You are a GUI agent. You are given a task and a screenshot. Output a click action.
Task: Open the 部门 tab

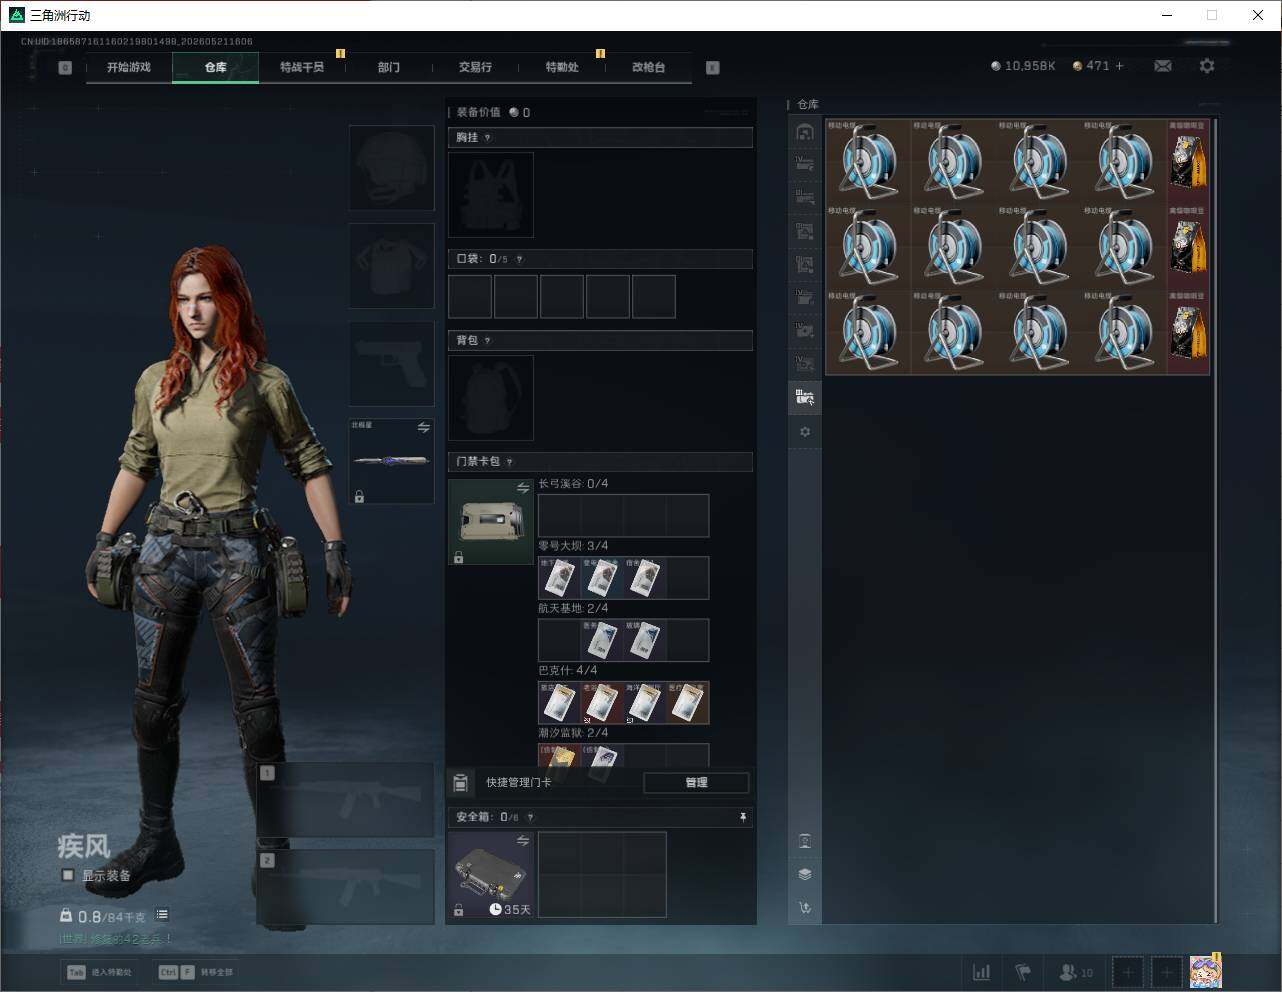(x=389, y=67)
